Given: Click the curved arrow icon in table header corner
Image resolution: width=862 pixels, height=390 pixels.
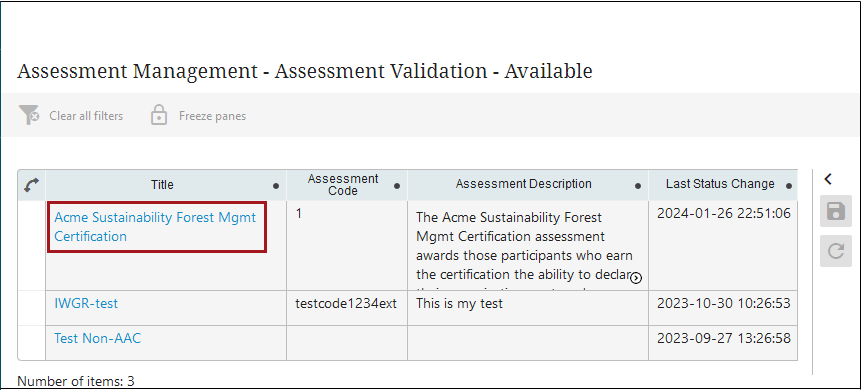Looking at the screenshot, I should coord(32,185).
